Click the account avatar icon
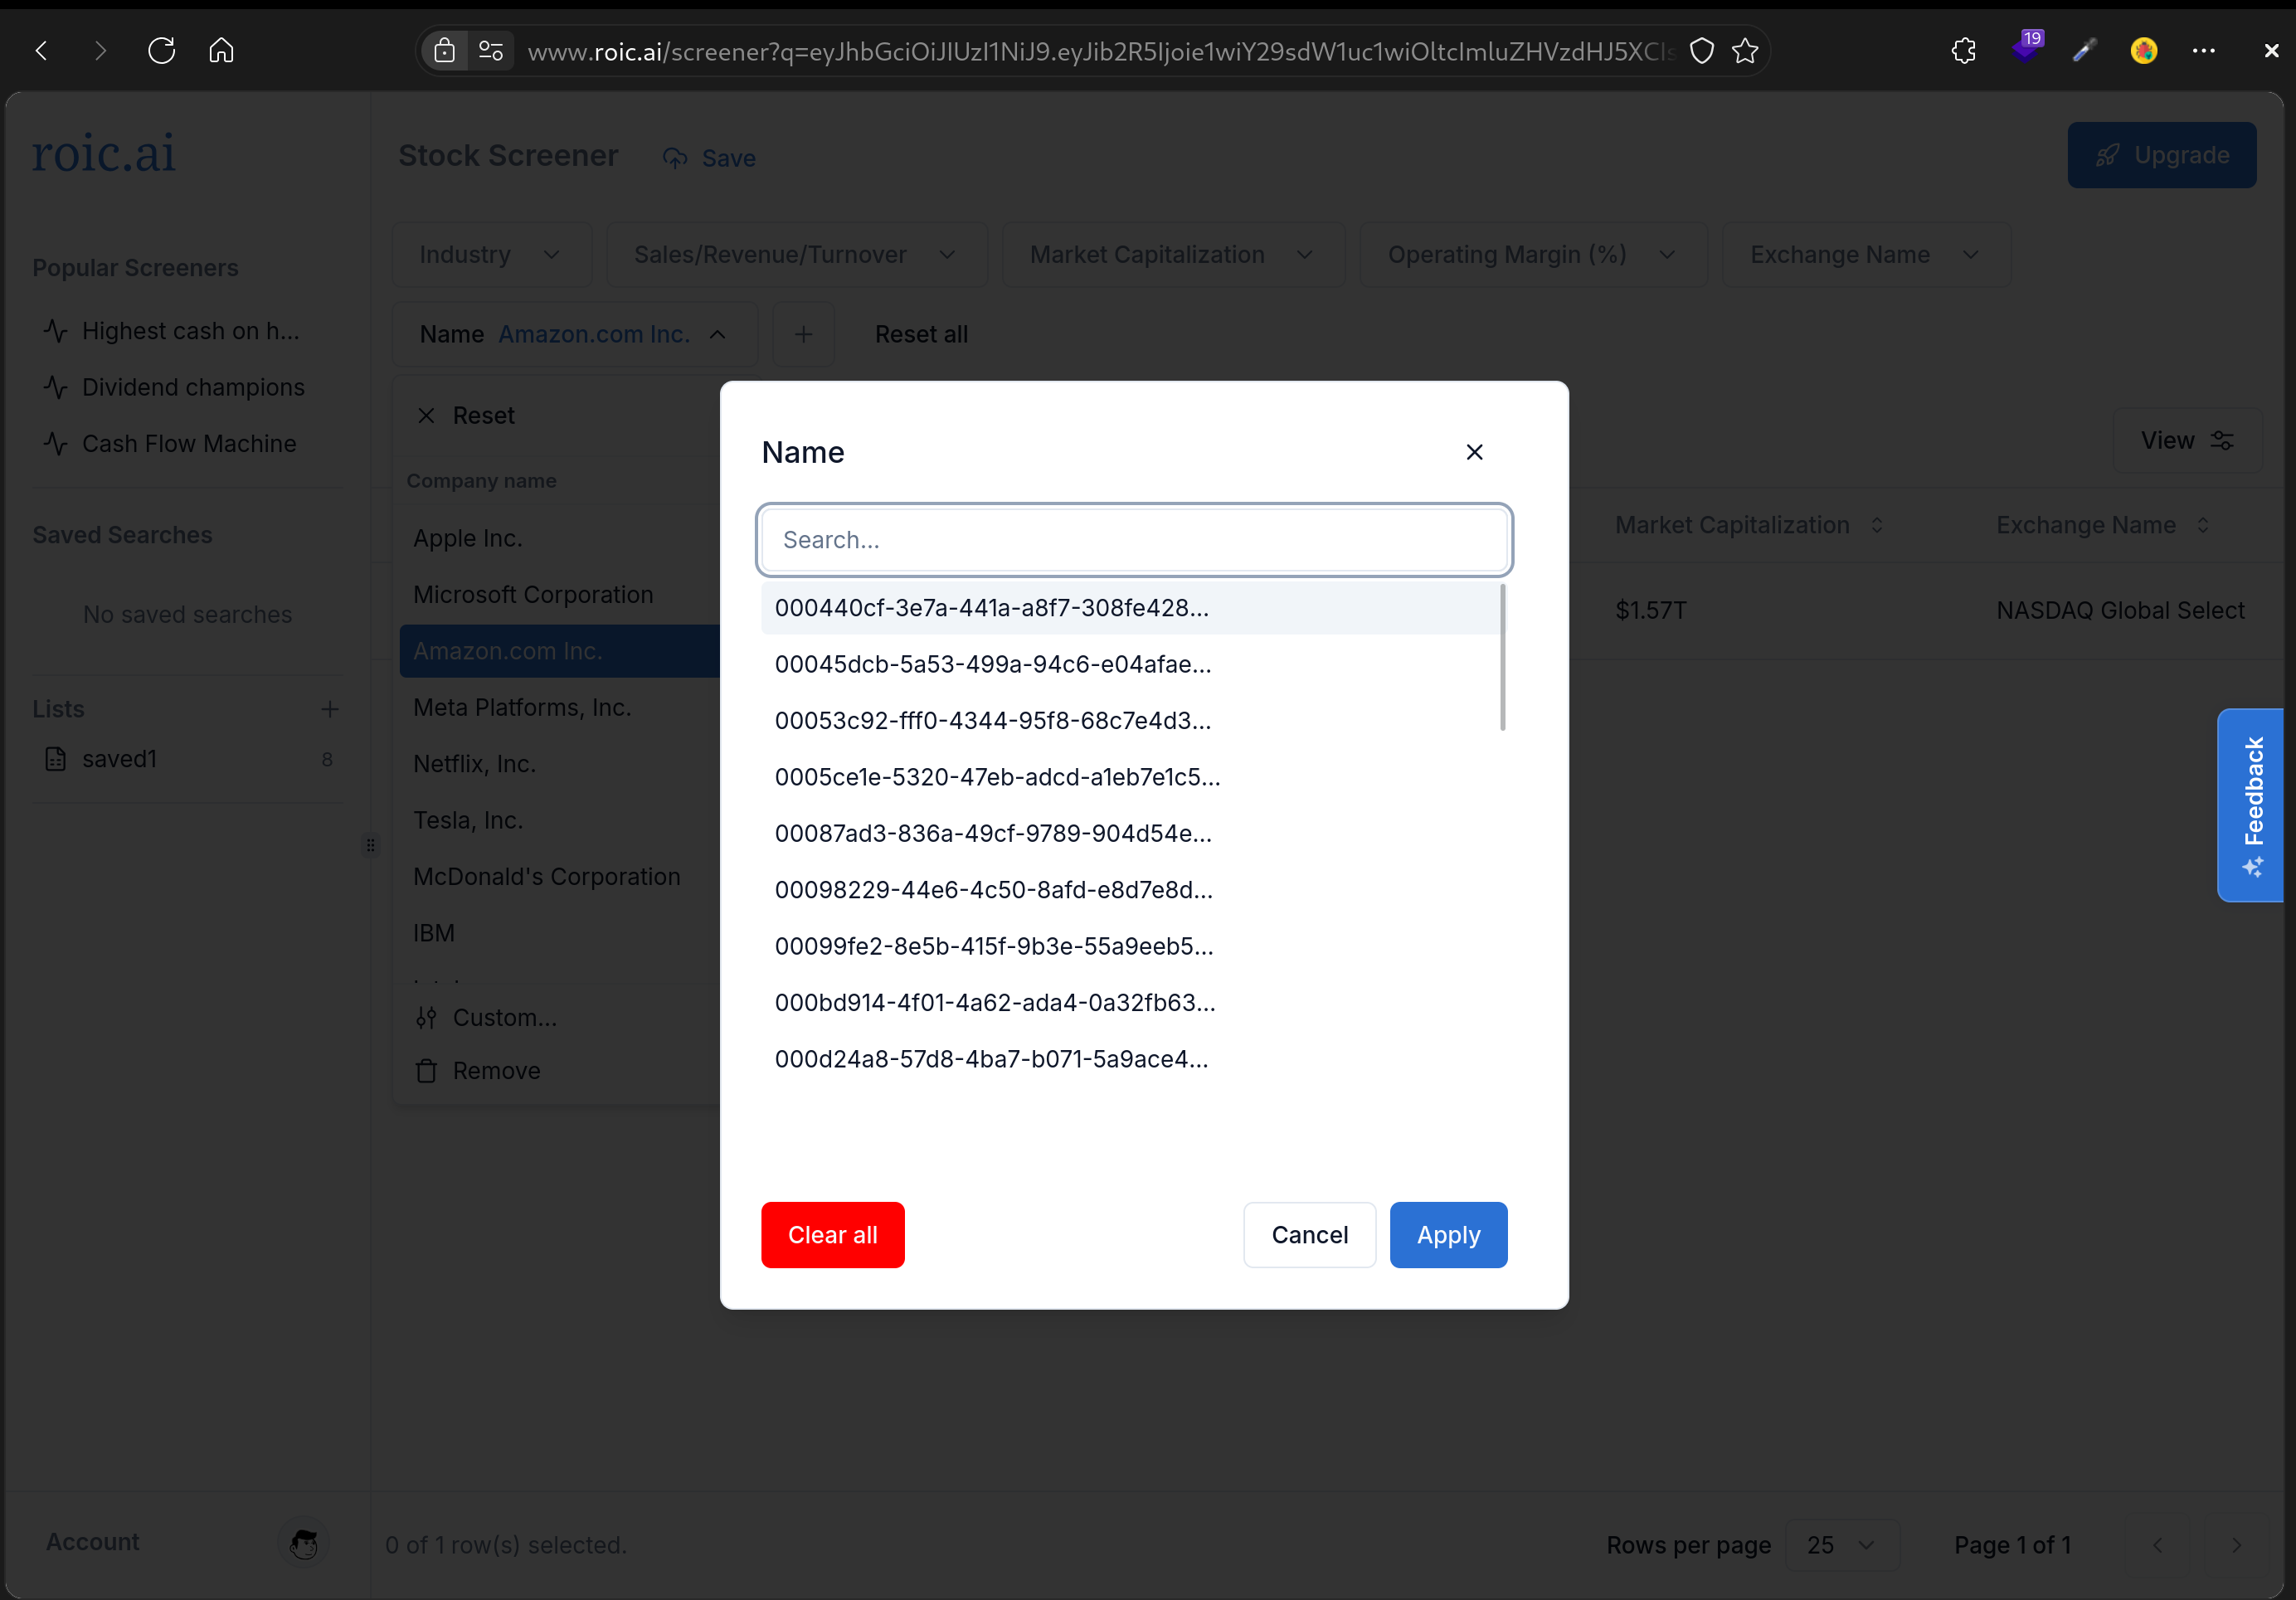Screen dimensions: 2296x1600 pos(303,1543)
